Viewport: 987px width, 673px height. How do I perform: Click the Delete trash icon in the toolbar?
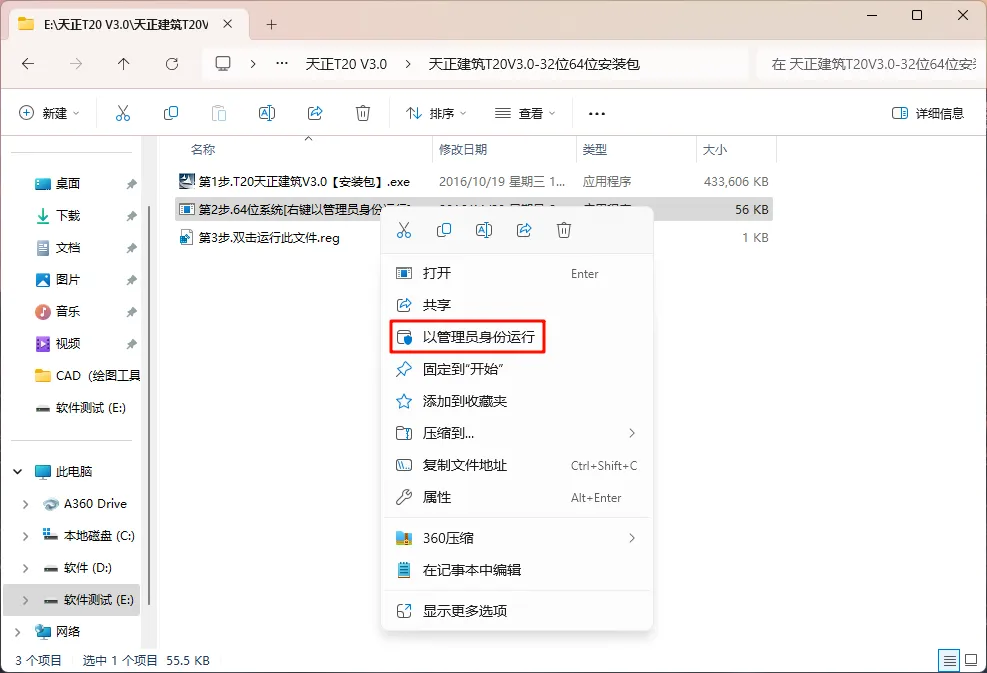tap(363, 113)
